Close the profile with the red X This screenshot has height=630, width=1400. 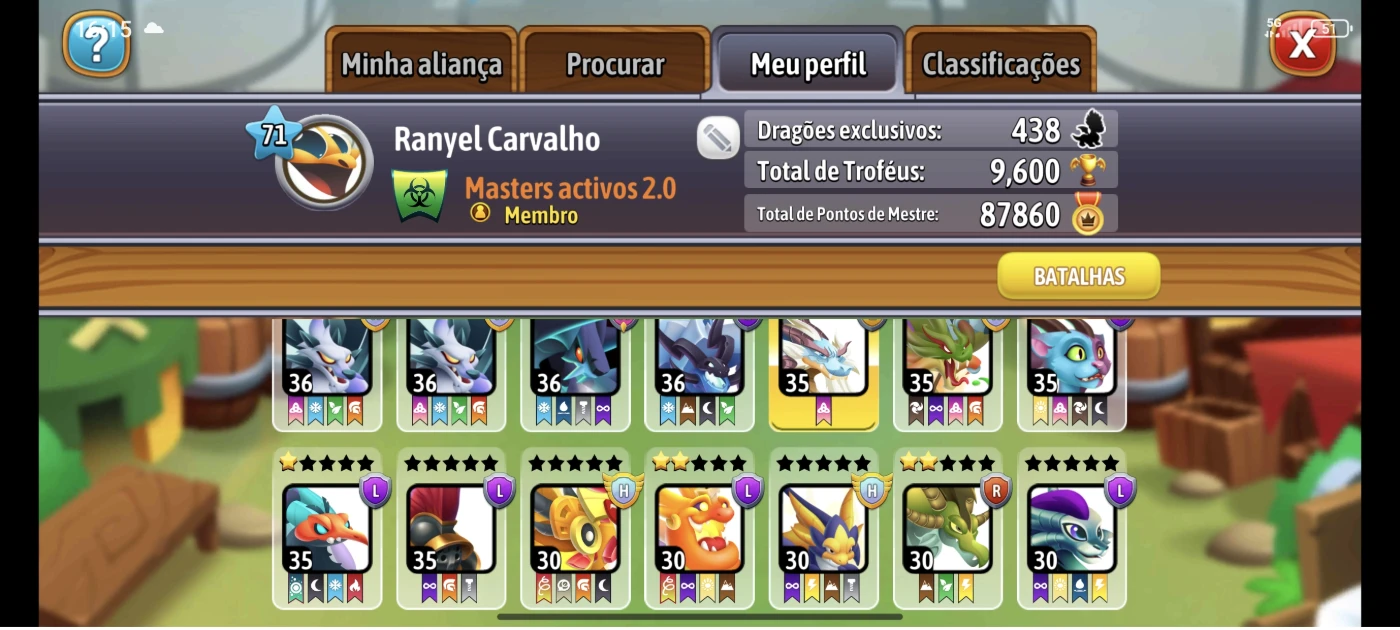[x=1302, y=44]
